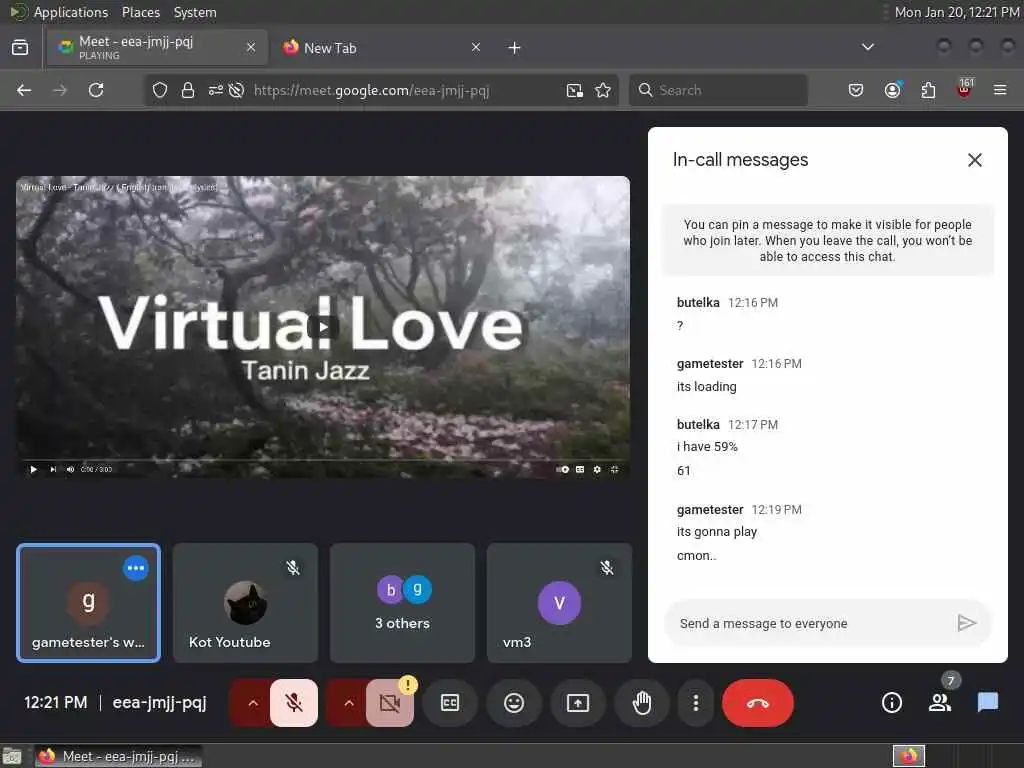The height and width of the screenshot is (768, 1024).
Task: Click the next video skip button
Action: 53,470
